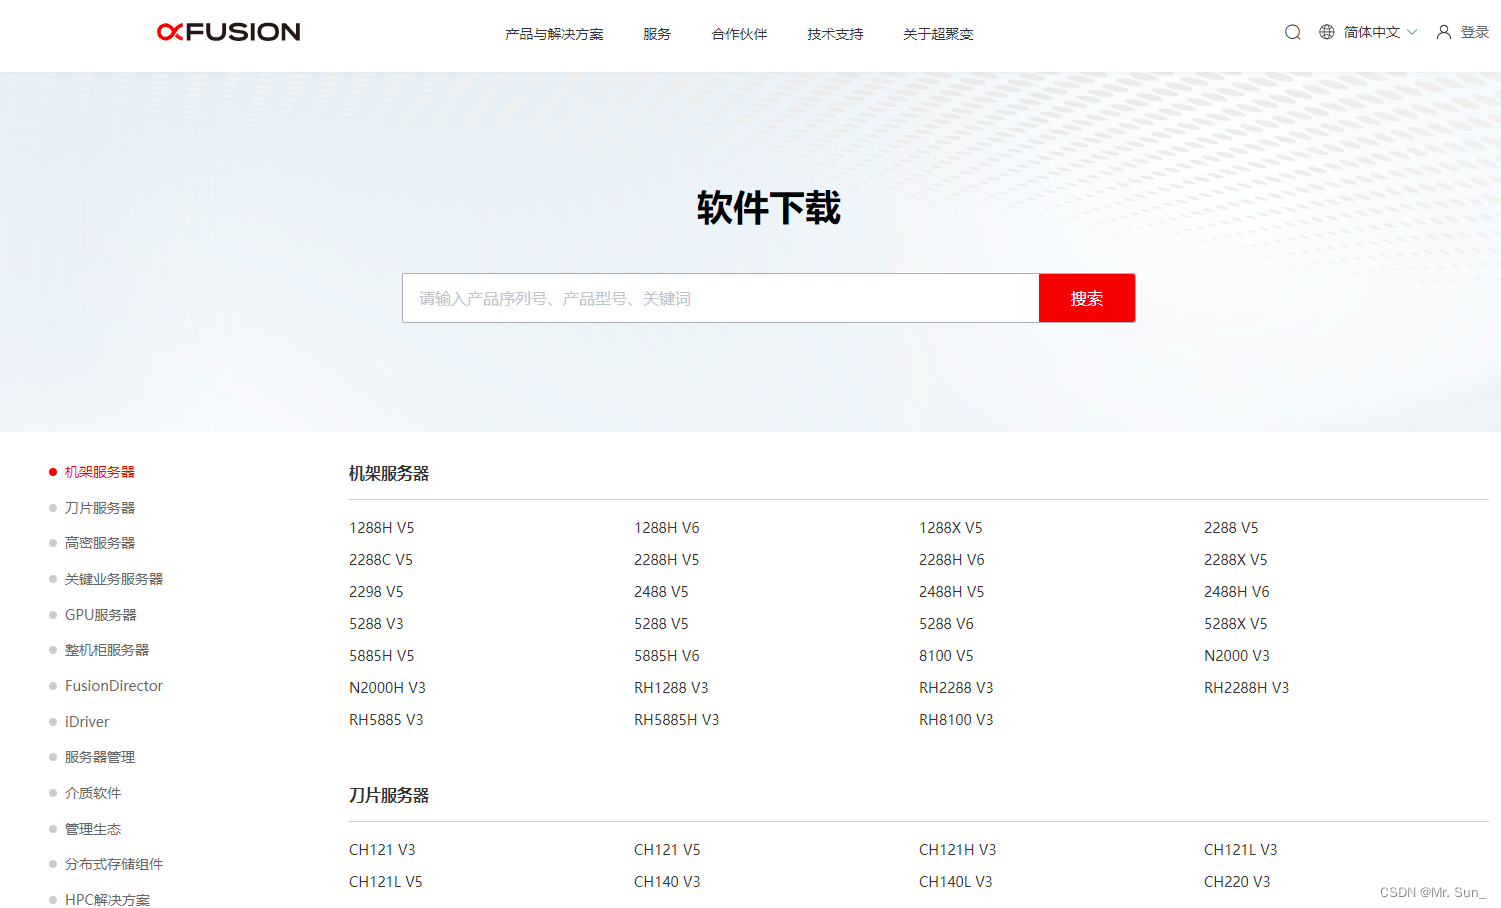Expand the 简体中文 language dropdown arrow
Screen dimensions: 1501x908
pos(1412,32)
